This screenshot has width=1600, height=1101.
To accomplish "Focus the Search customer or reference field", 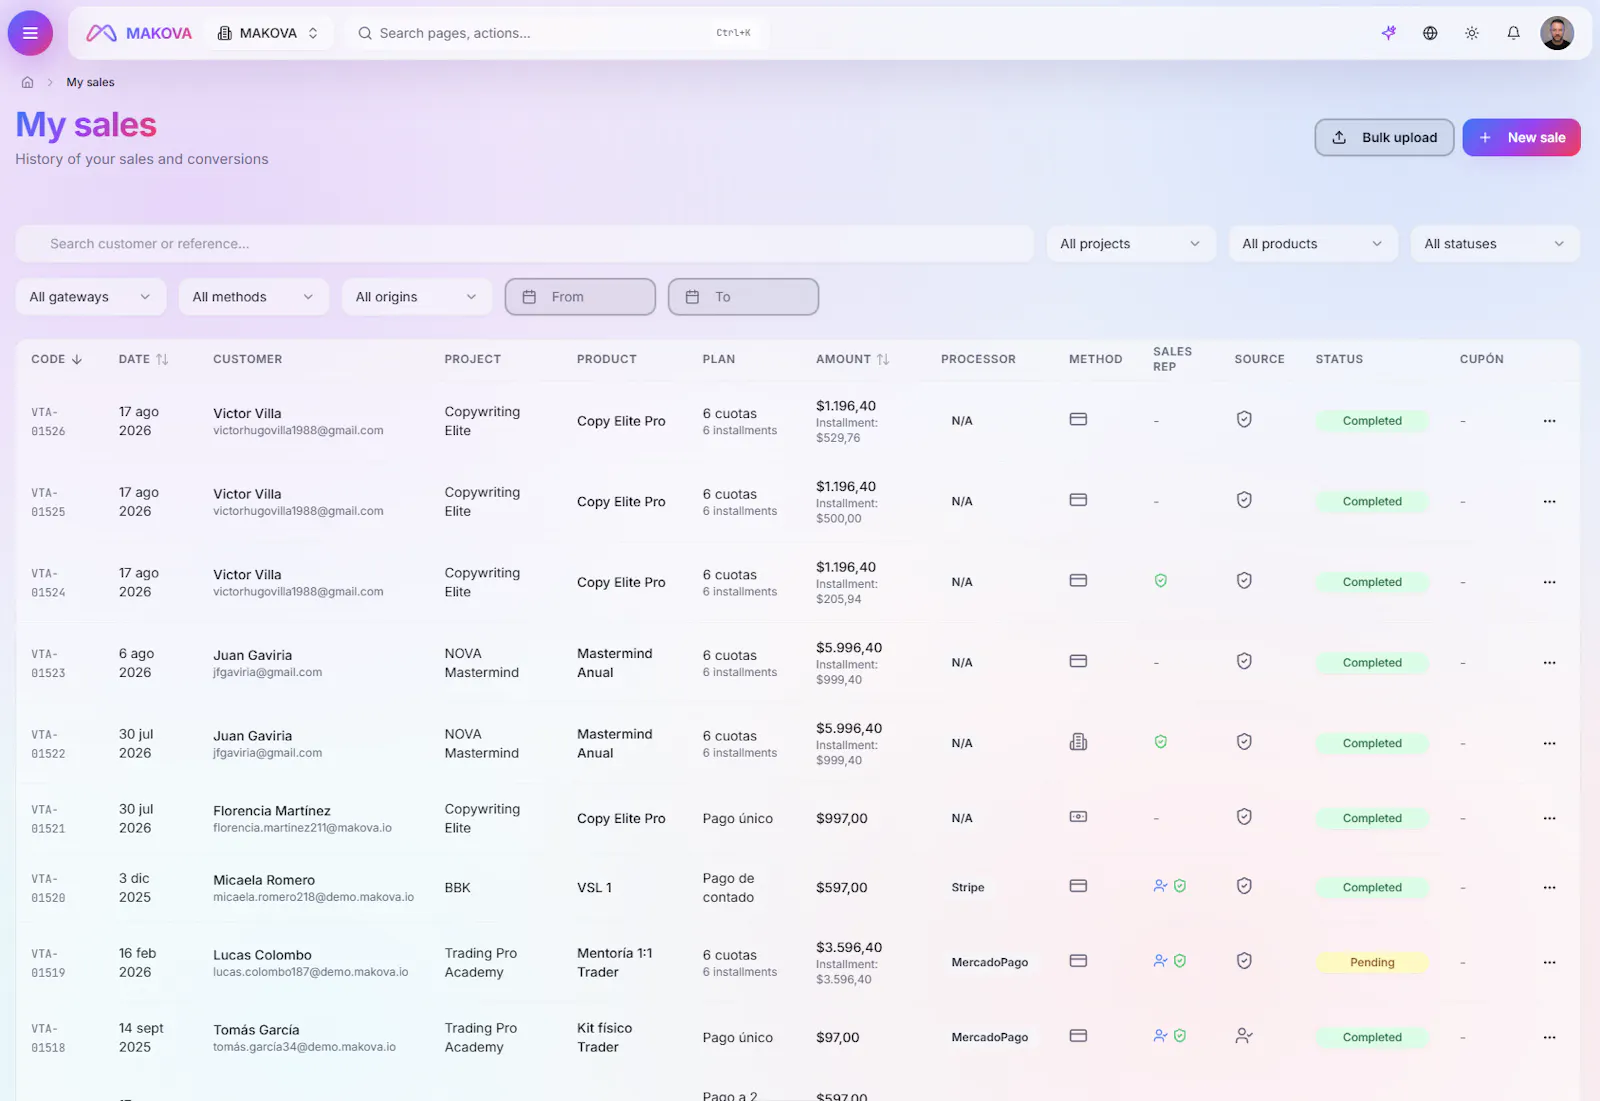I will (x=525, y=244).
